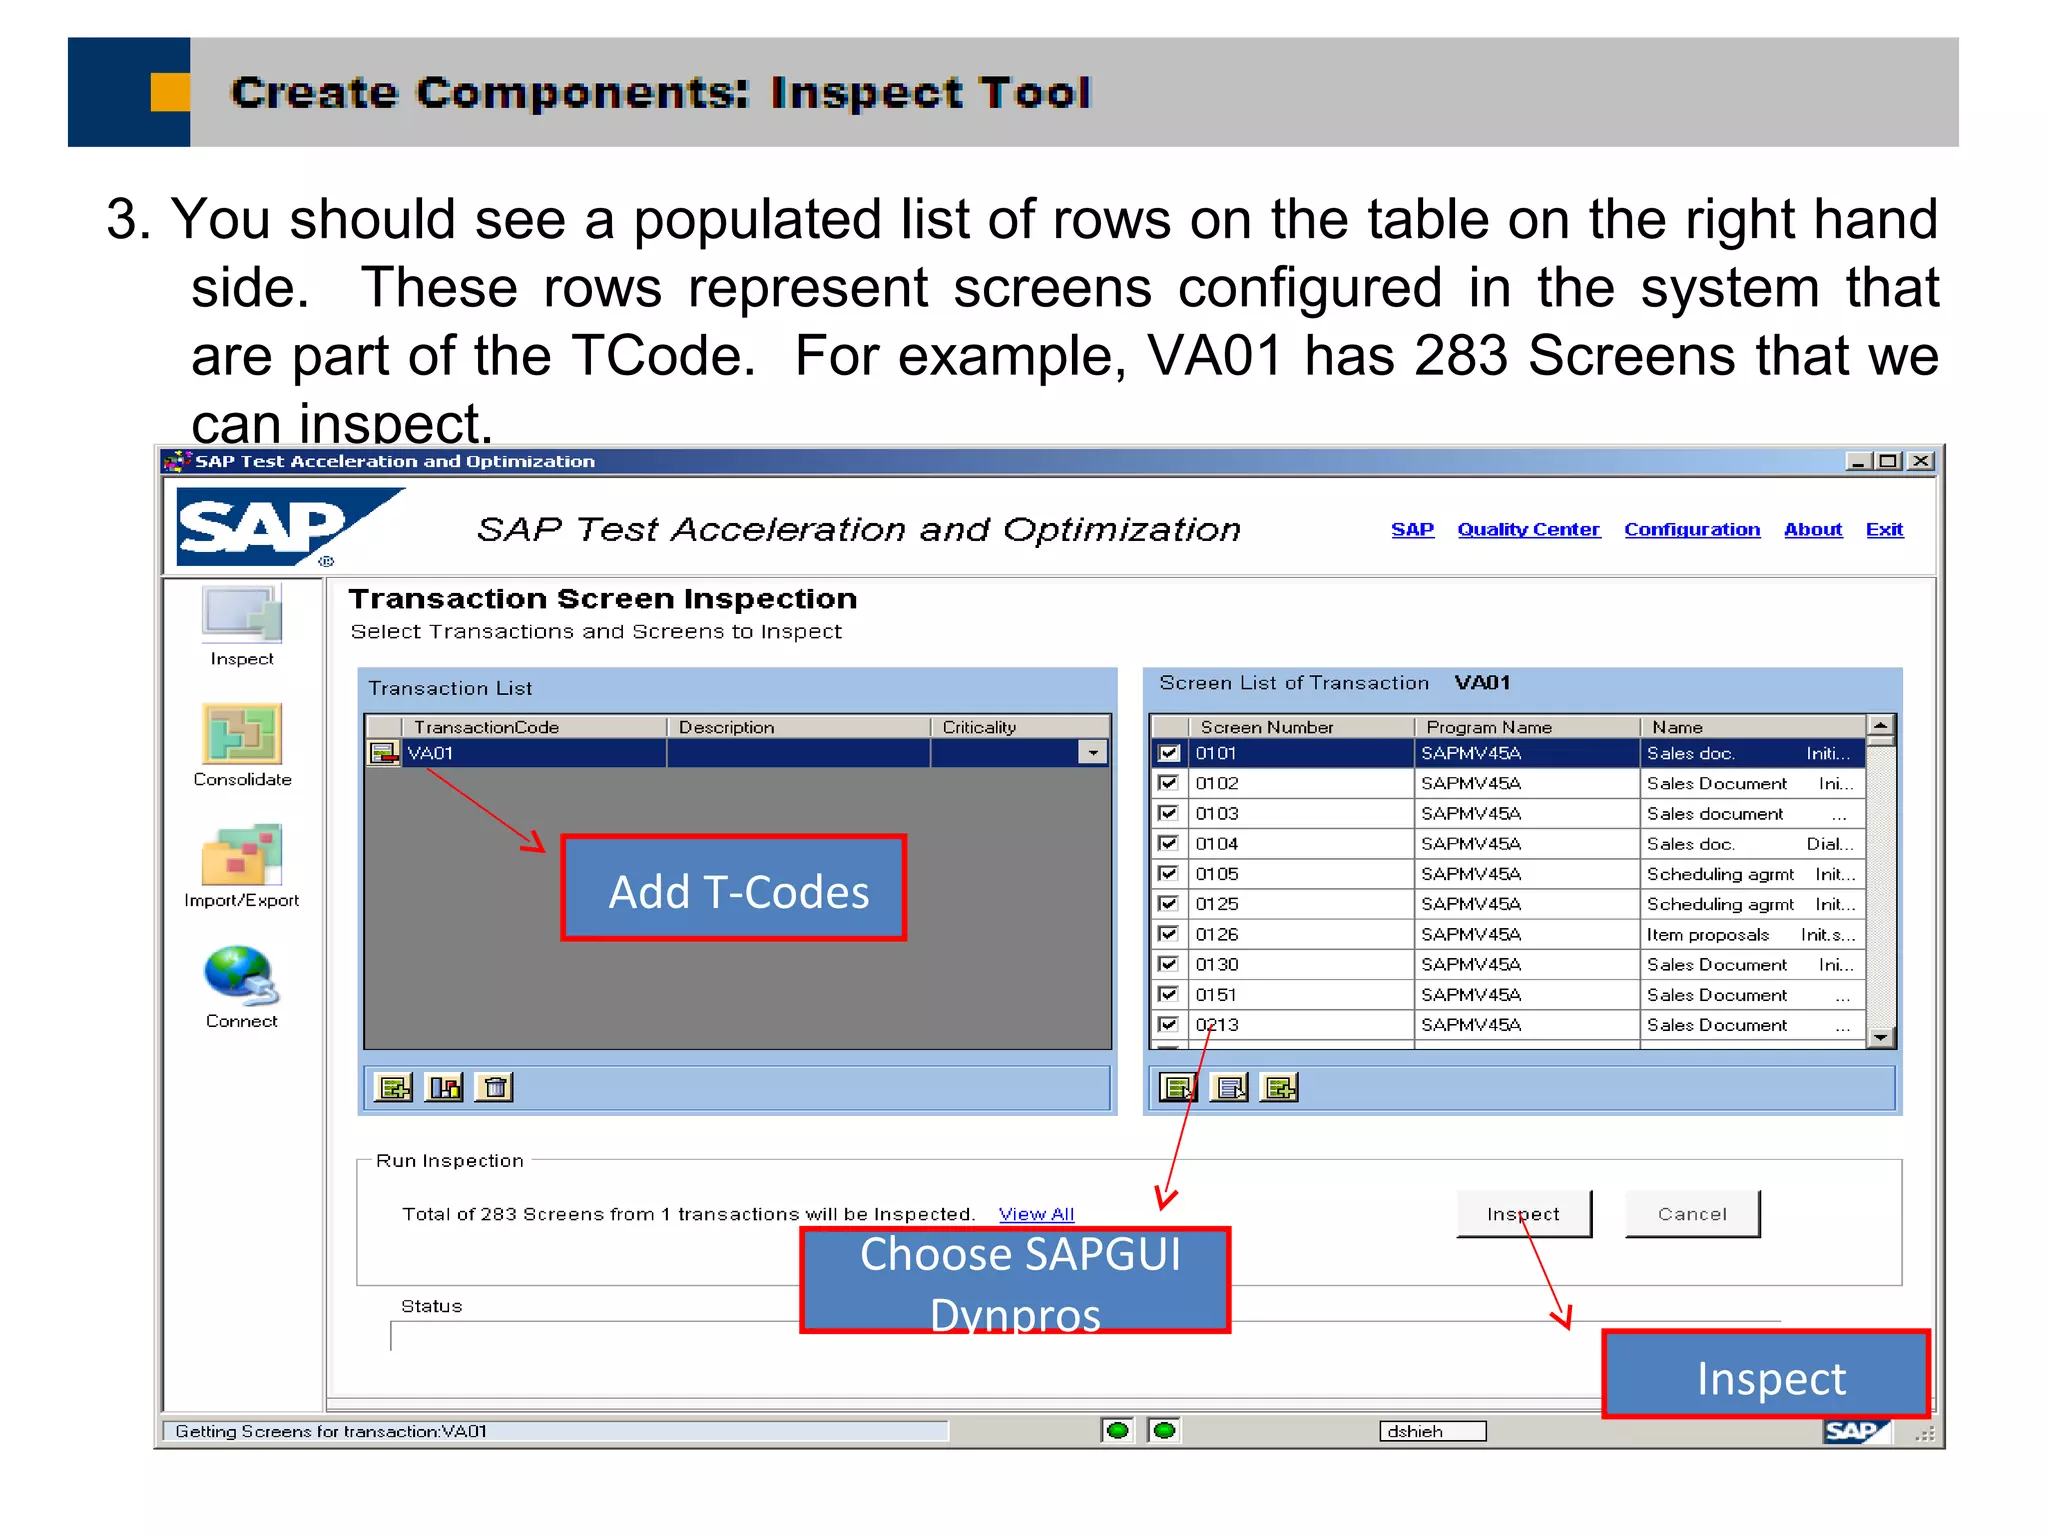The image size is (2048, 1536).
Task: Click second icon under Transaction List
Action: tap(444, 1087)
